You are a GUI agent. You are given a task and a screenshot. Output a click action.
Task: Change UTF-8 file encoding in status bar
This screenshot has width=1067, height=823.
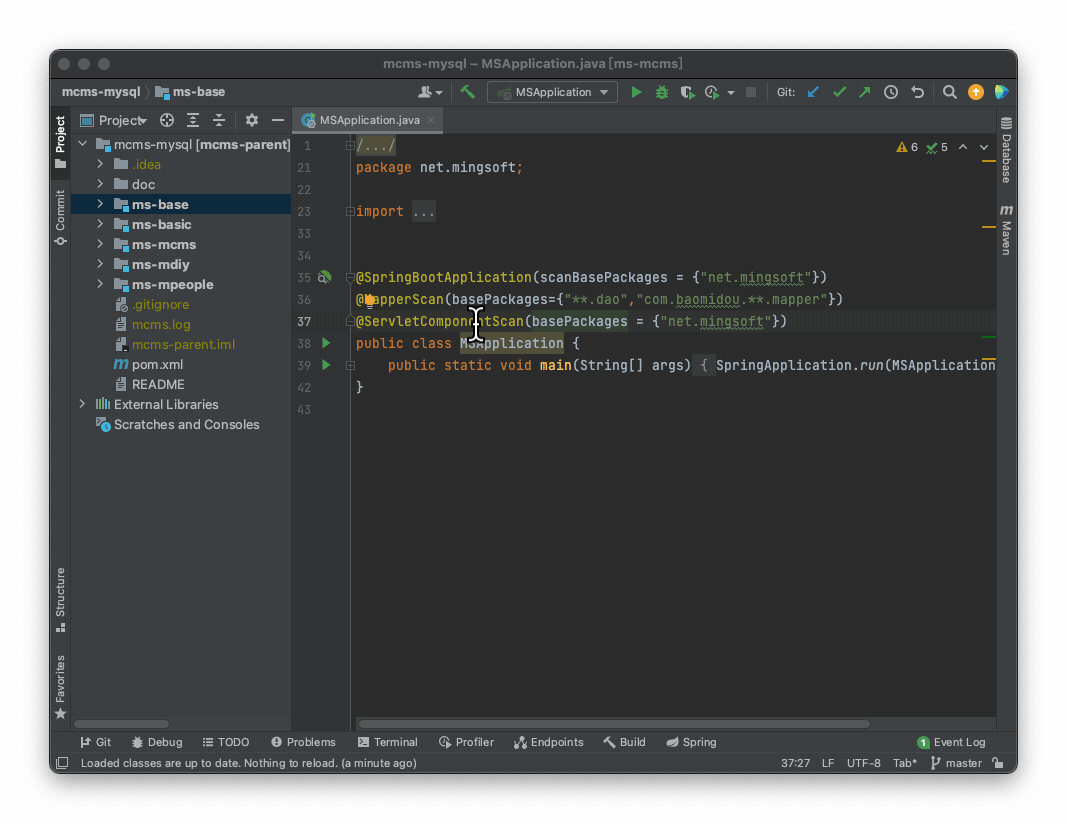[x=864, y=763]
